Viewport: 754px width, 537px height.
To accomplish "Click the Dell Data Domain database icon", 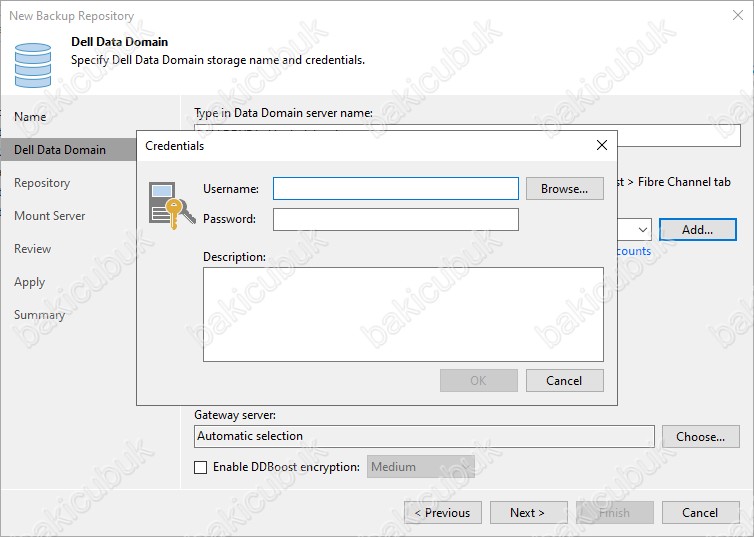I will point(33,65).
